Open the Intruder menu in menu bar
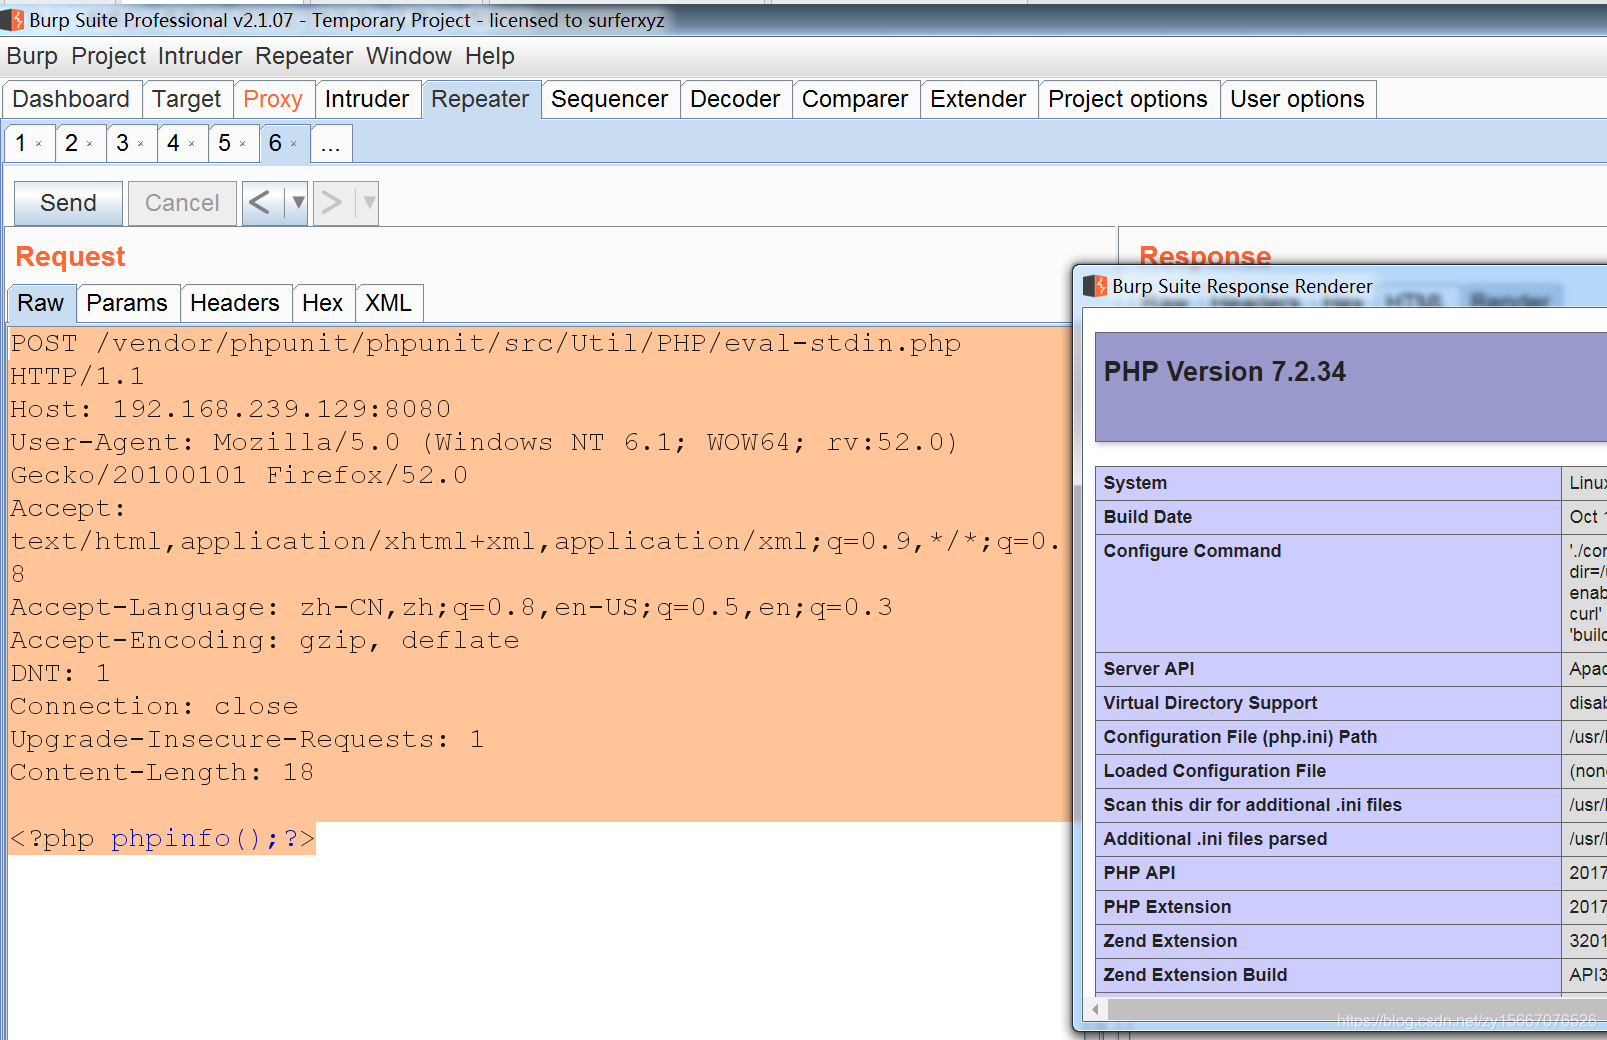The image size is (1607, 1040). (x=200, y=56)
